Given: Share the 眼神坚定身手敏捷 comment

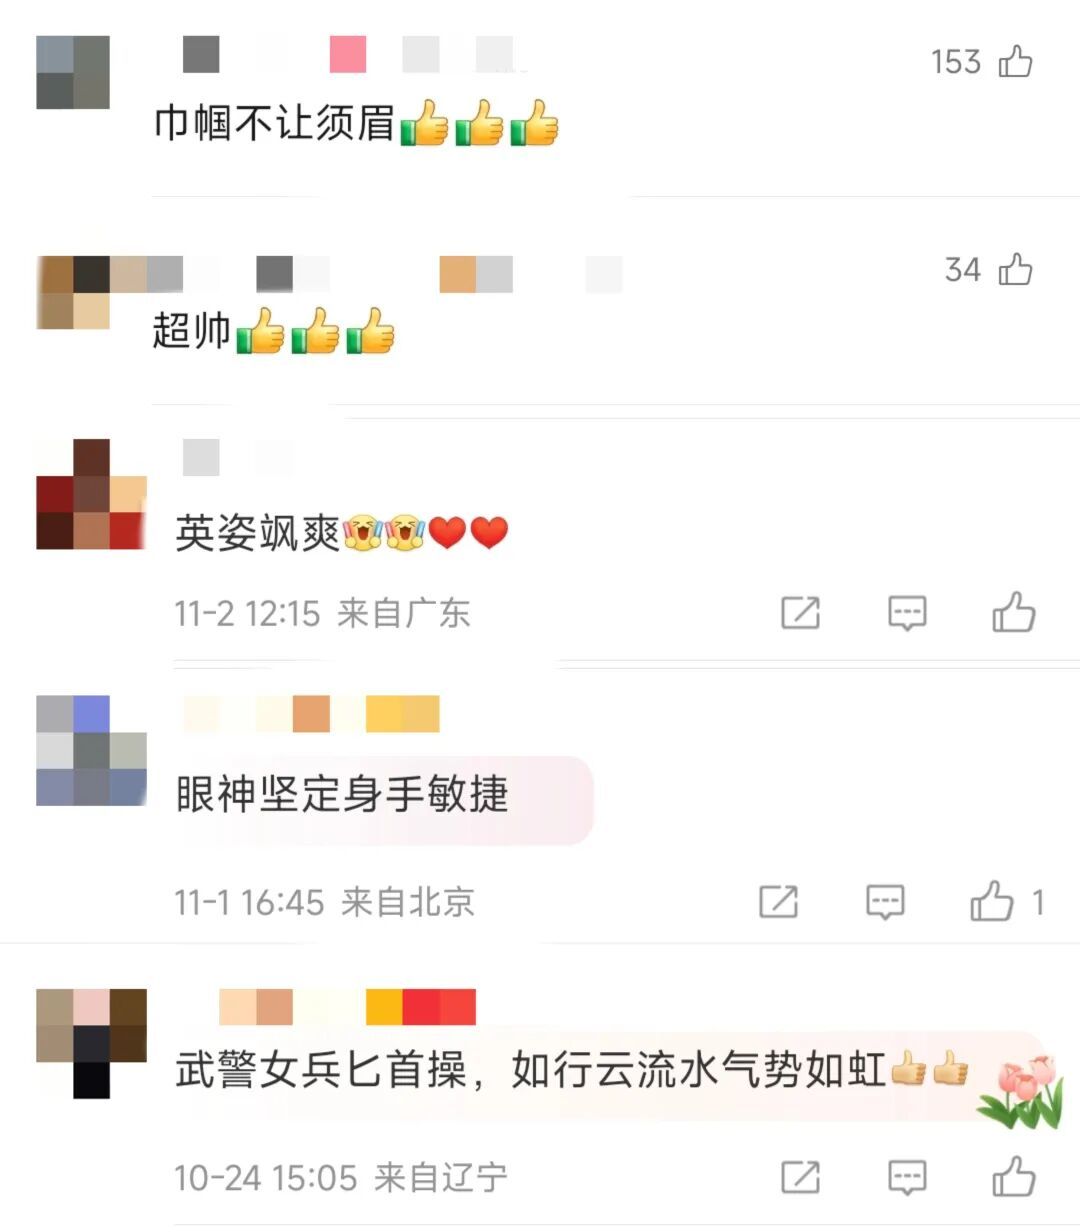Looking at the screenshot, I should (x=778, y=901).
